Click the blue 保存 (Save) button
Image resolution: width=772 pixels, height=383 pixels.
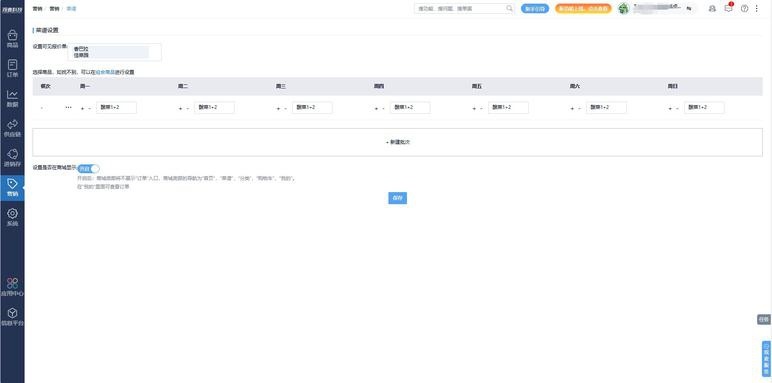pos(397,198)
